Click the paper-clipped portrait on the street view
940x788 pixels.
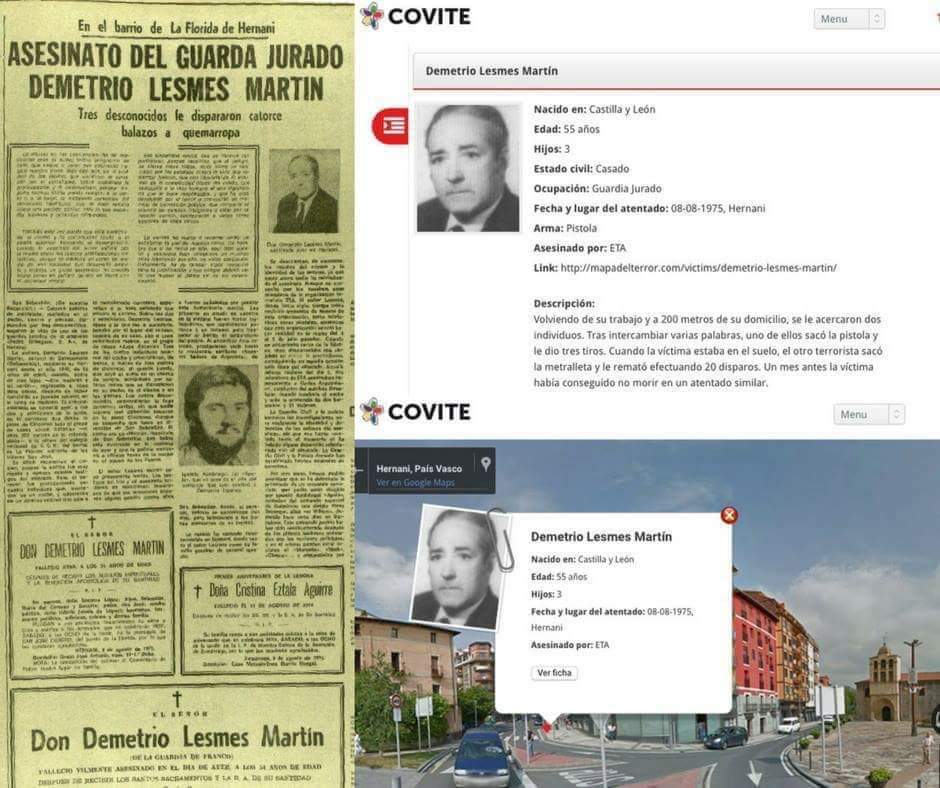tap(458, 567)
